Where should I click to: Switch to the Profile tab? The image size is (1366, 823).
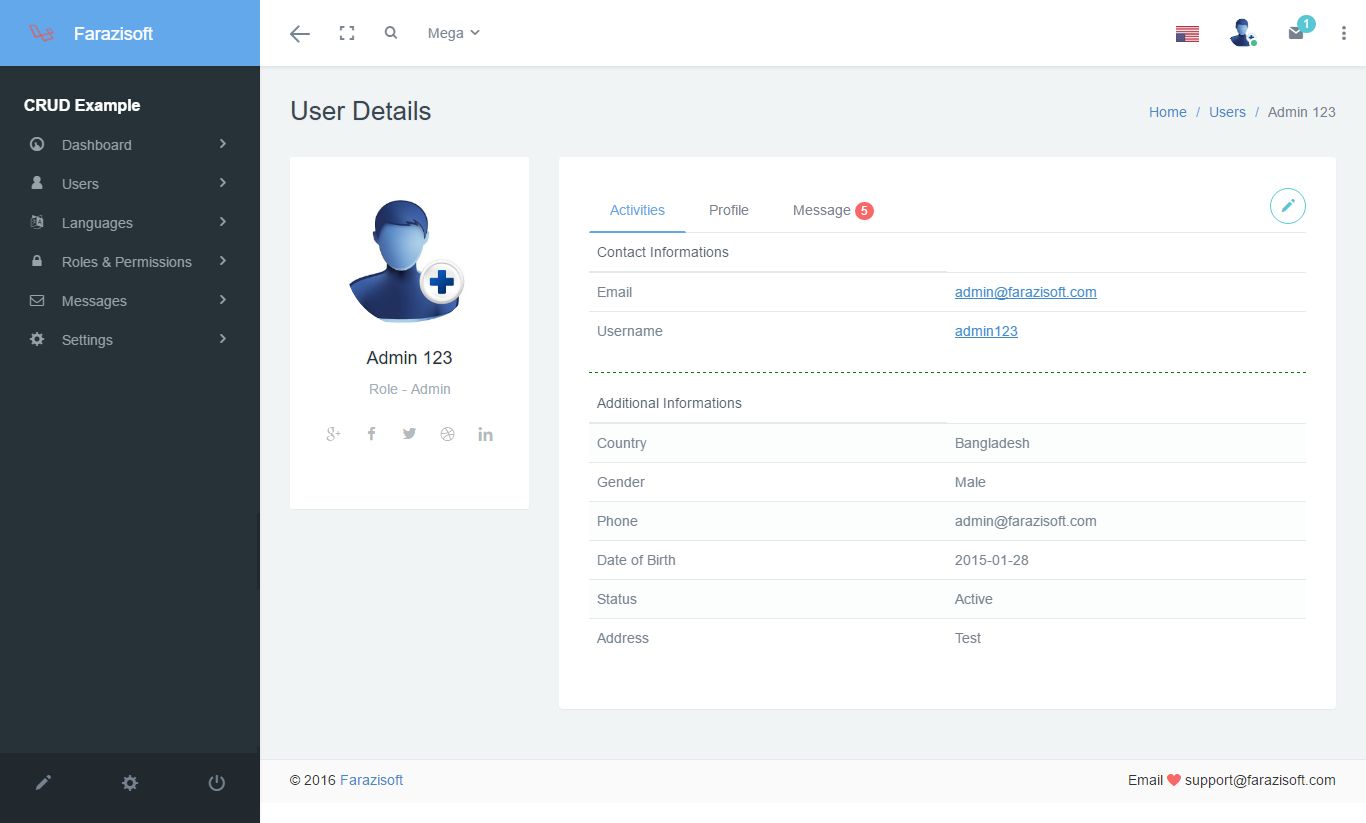click(x=729, y=210)
